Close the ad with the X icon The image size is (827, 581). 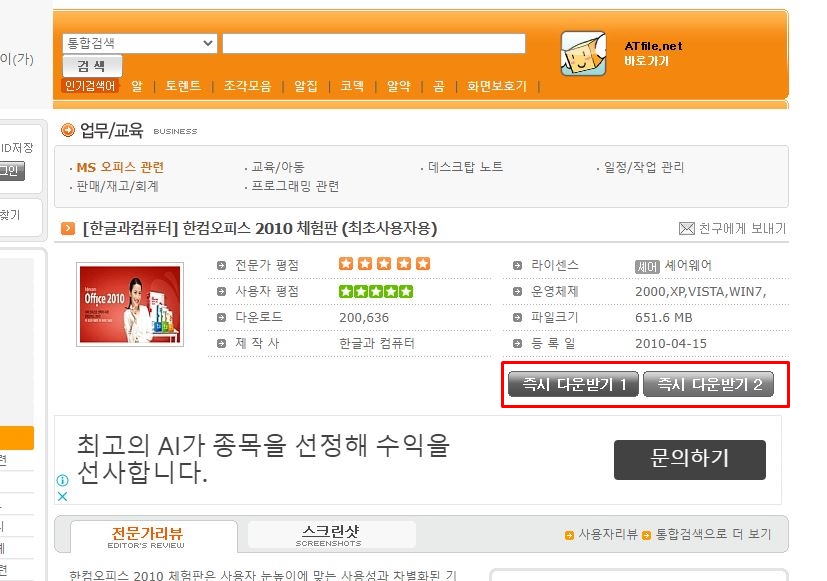click(62, 497)
